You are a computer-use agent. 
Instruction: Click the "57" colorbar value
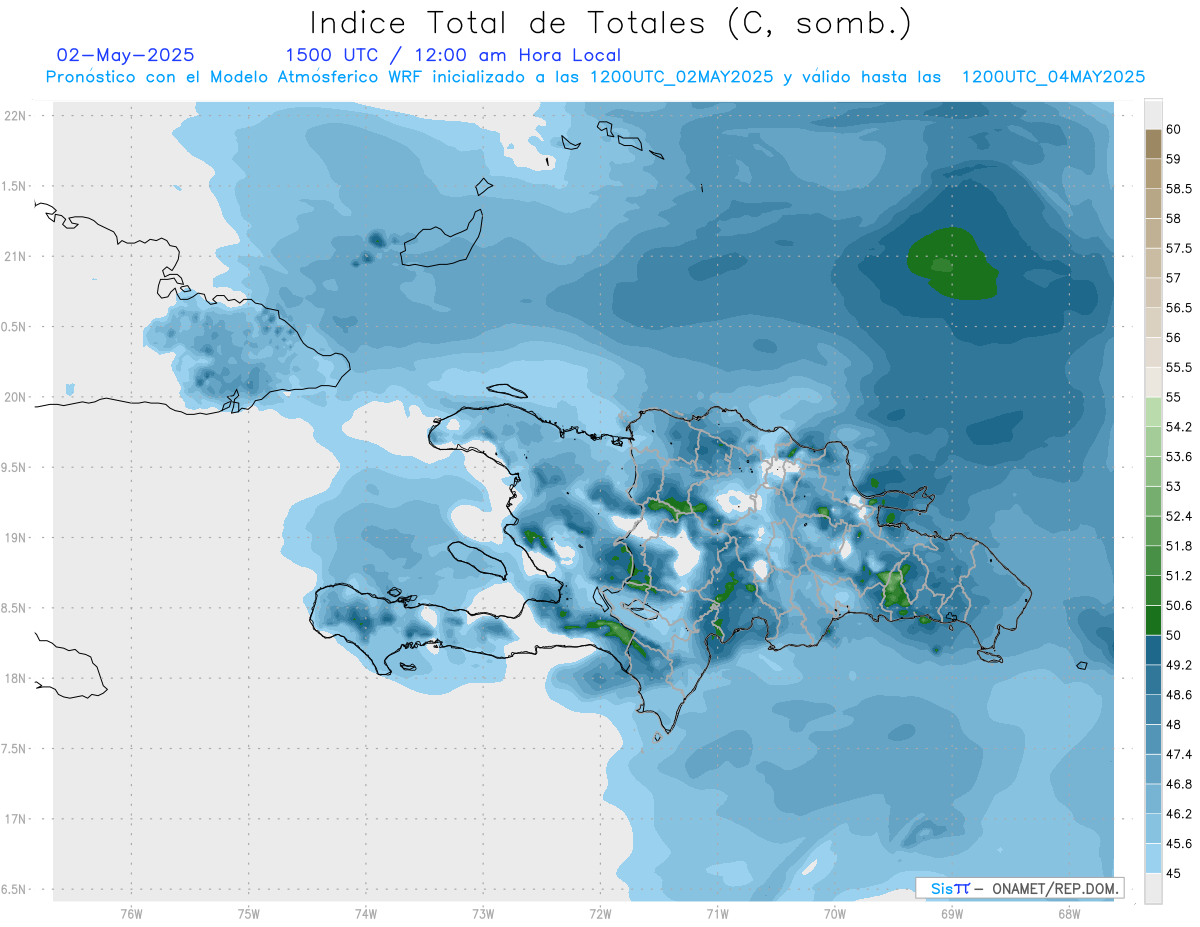(1174, 278)
